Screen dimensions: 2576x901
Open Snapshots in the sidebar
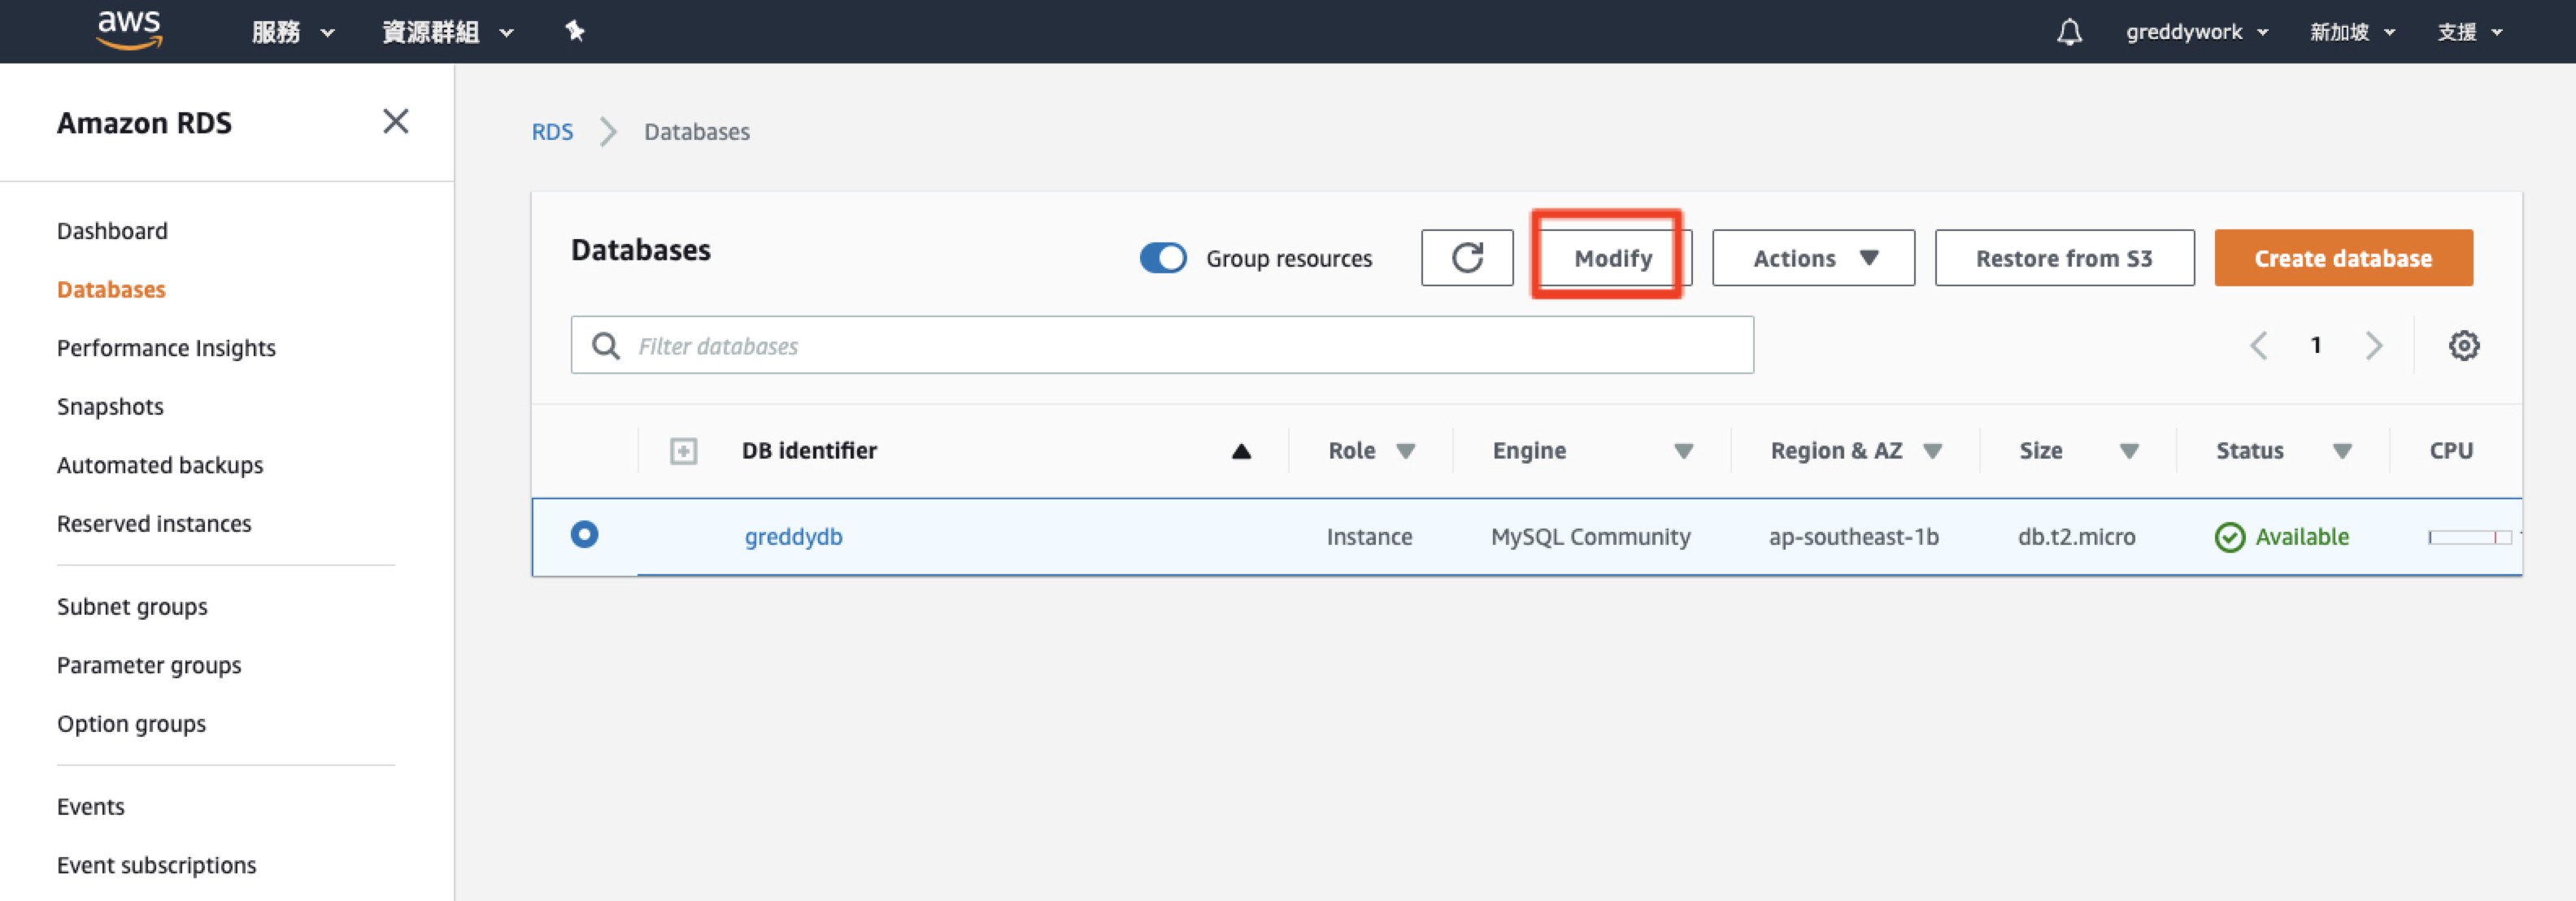point(110,407)
